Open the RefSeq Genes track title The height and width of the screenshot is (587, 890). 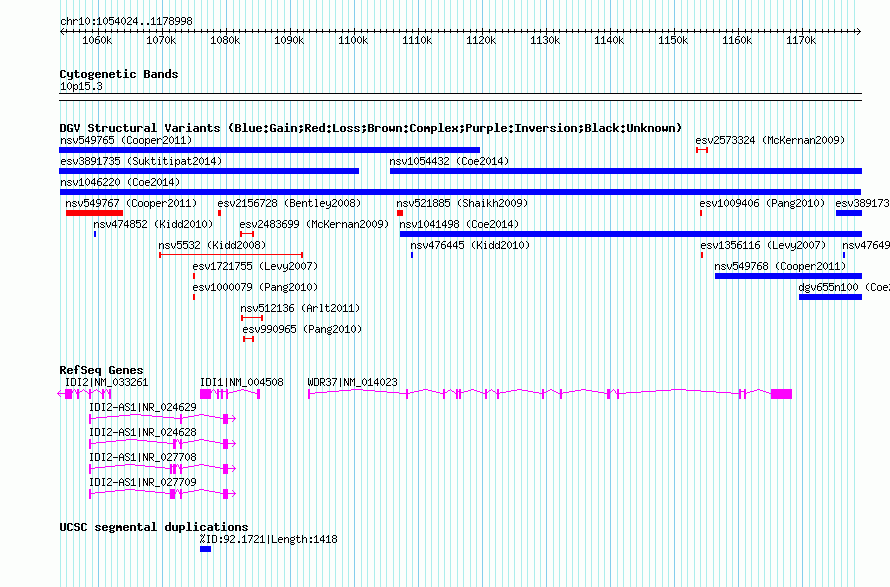pos(102,370)
